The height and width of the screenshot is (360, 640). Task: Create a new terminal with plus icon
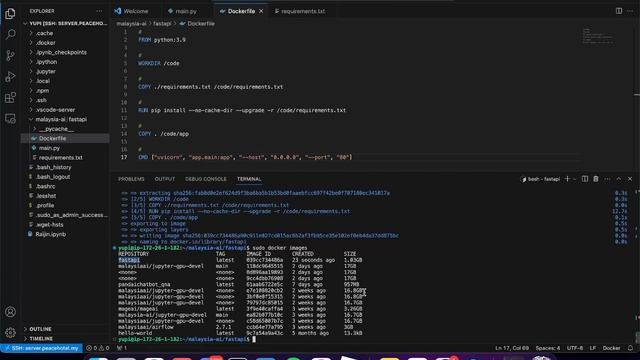click(567, 179)
